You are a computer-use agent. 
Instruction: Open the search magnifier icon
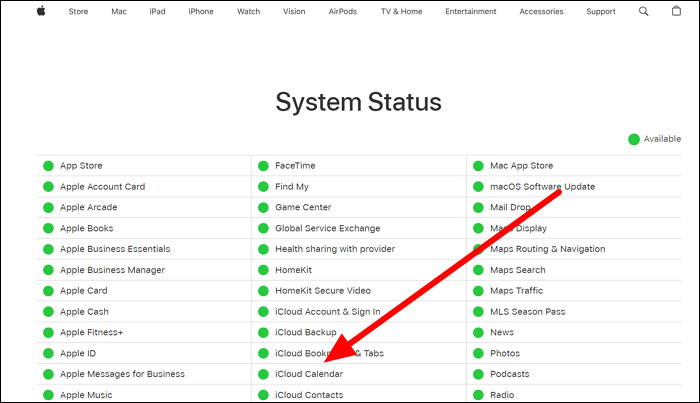[x=643, y=11]
